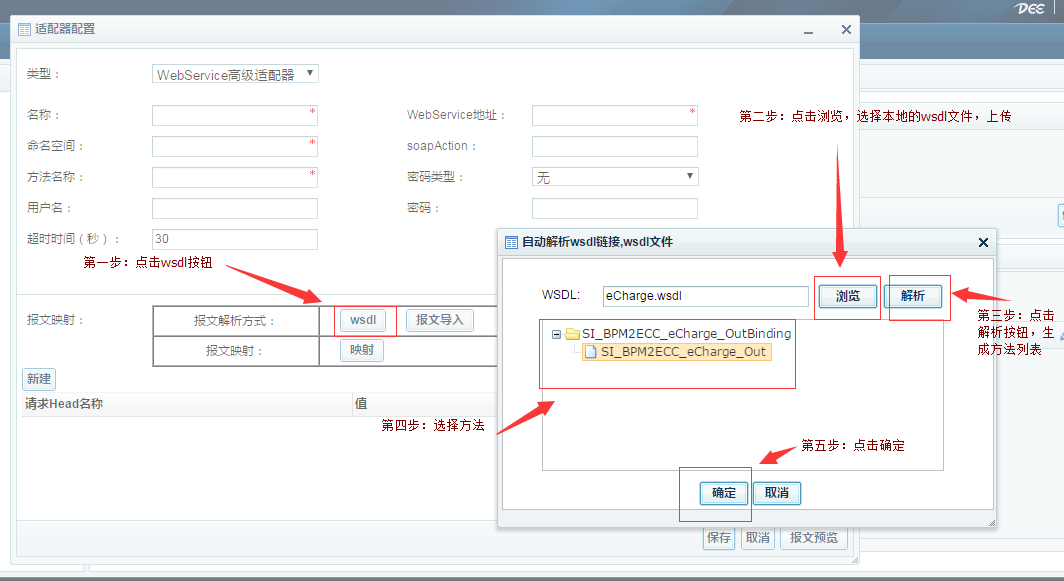Click the 新建 button
The image size is (1064, 581).
(x=39, y=379)
